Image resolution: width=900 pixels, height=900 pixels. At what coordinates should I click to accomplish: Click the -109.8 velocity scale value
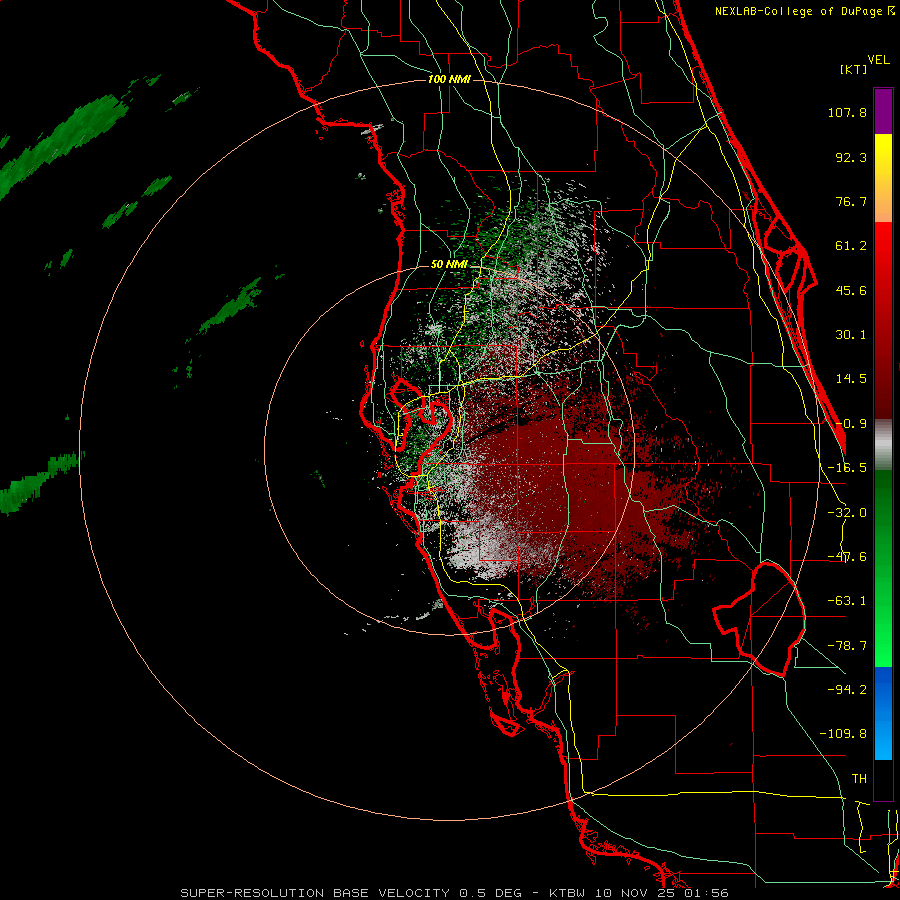[843, 734]
